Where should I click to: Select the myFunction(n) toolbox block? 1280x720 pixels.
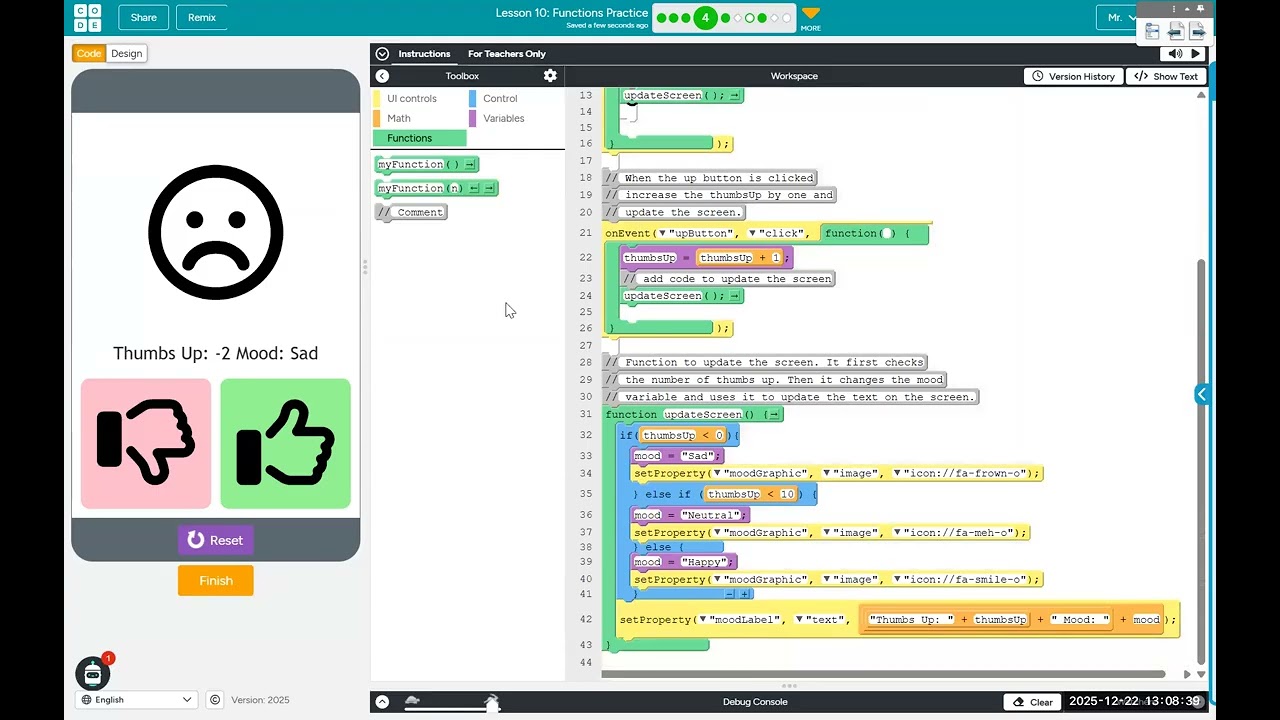(436, 188)
